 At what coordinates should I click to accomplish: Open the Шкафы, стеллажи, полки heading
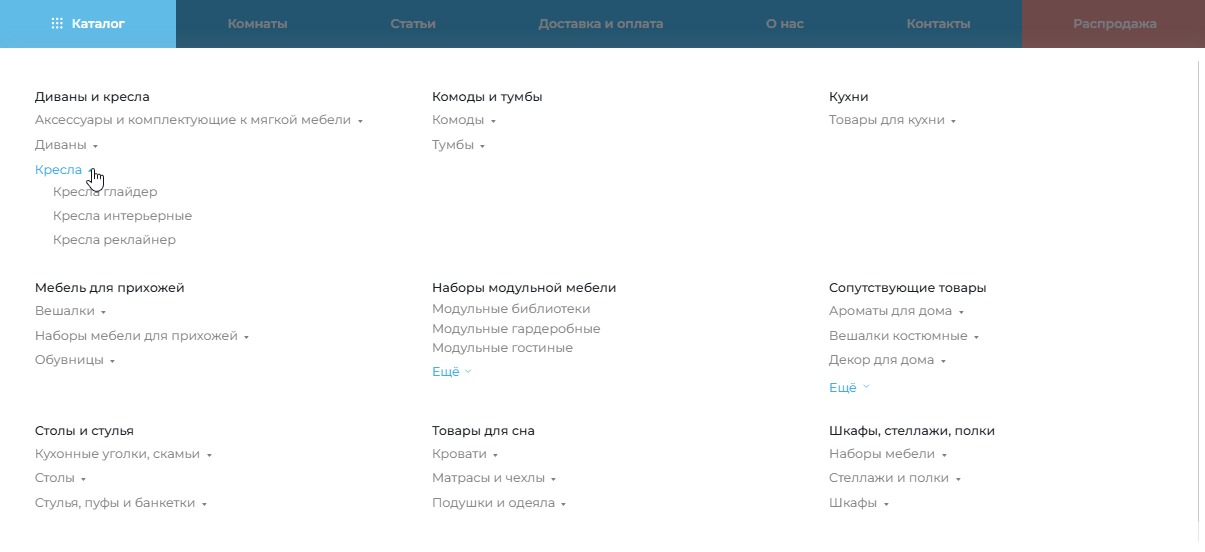click(911, 431)
